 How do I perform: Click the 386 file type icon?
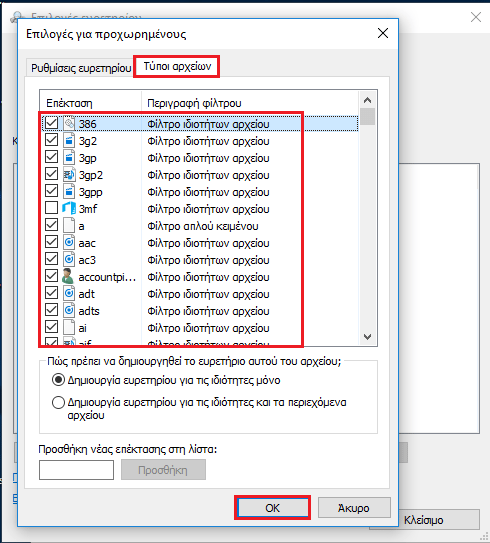point(69,124)
